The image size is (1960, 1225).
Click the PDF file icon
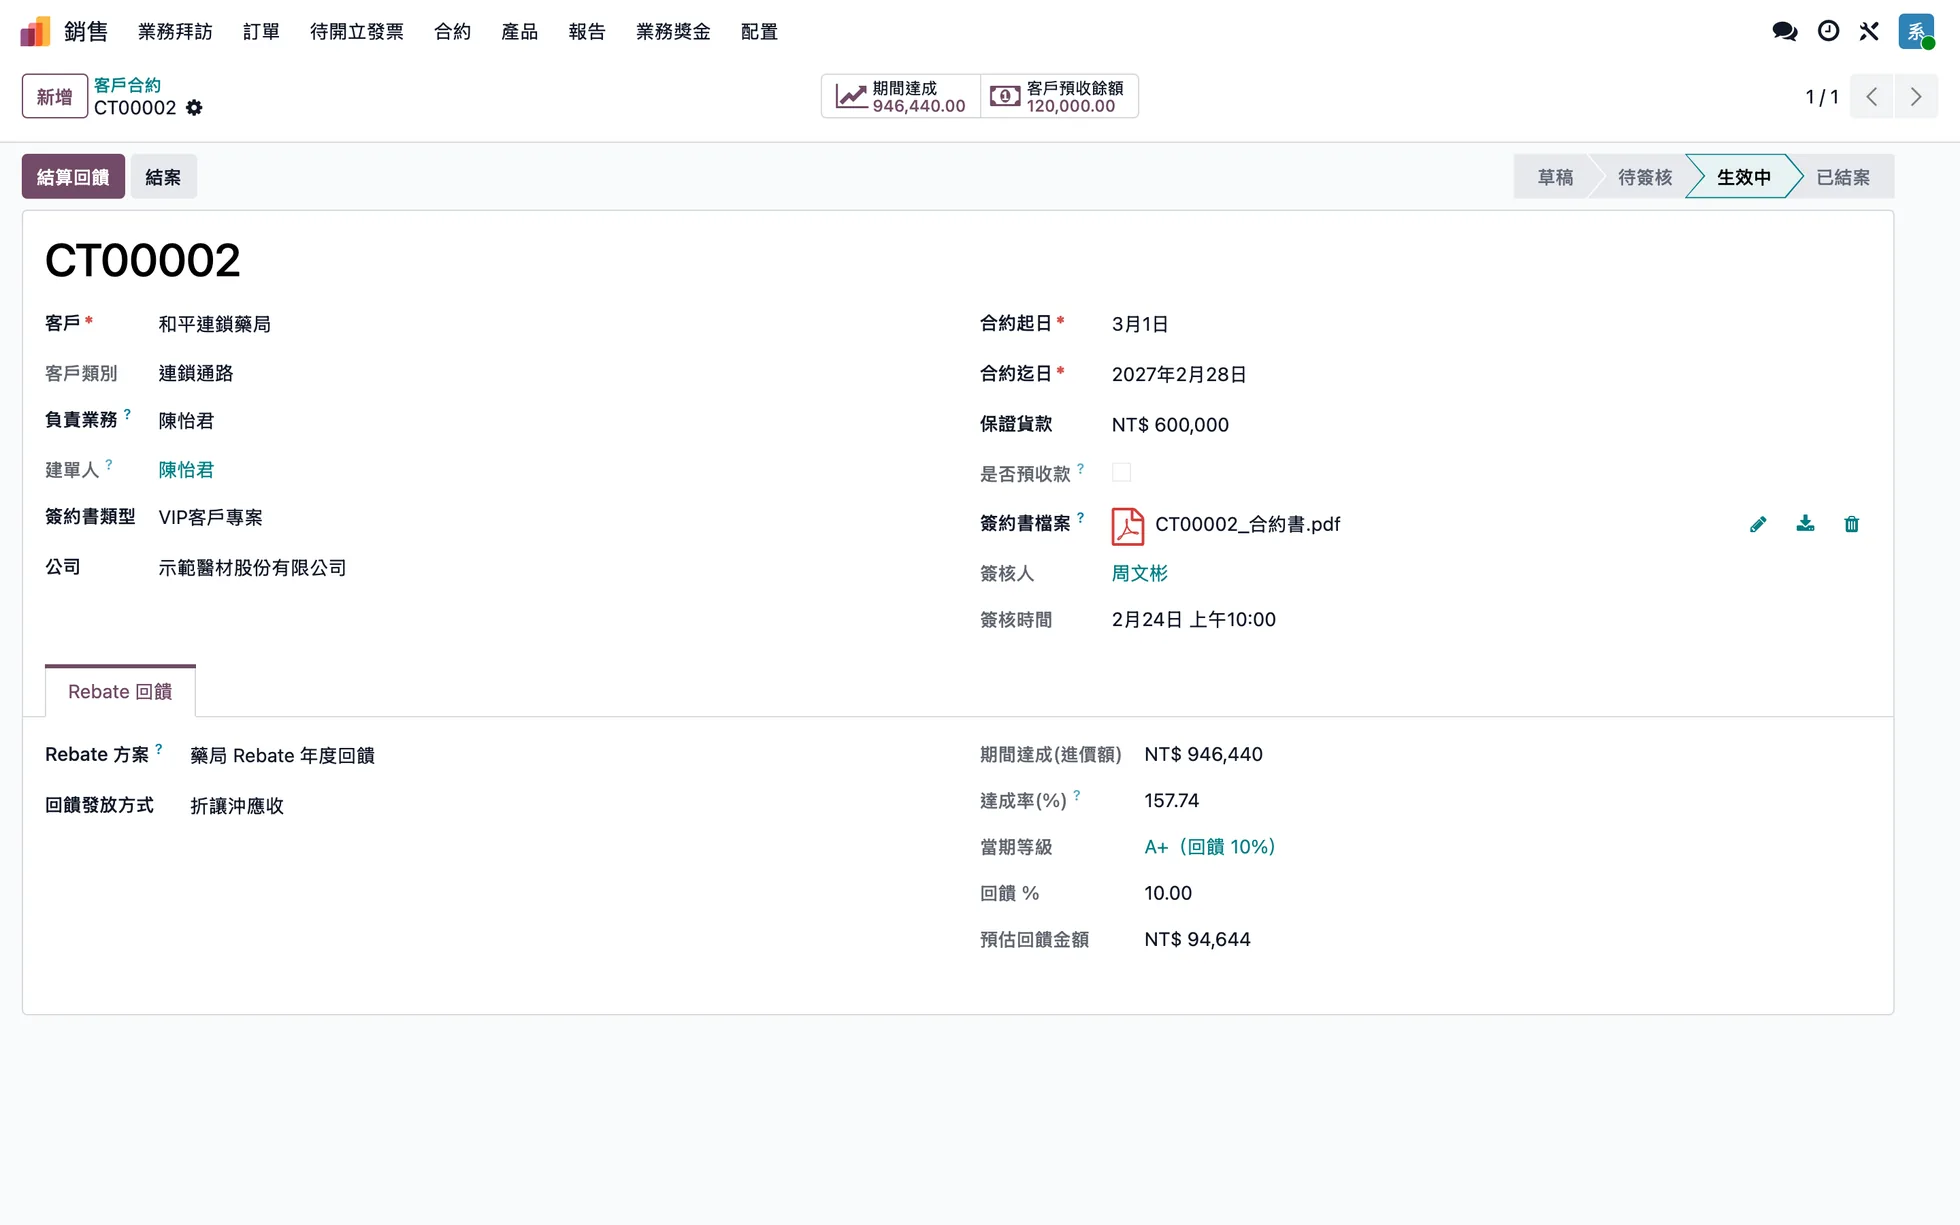click(x=1128, y=525)
